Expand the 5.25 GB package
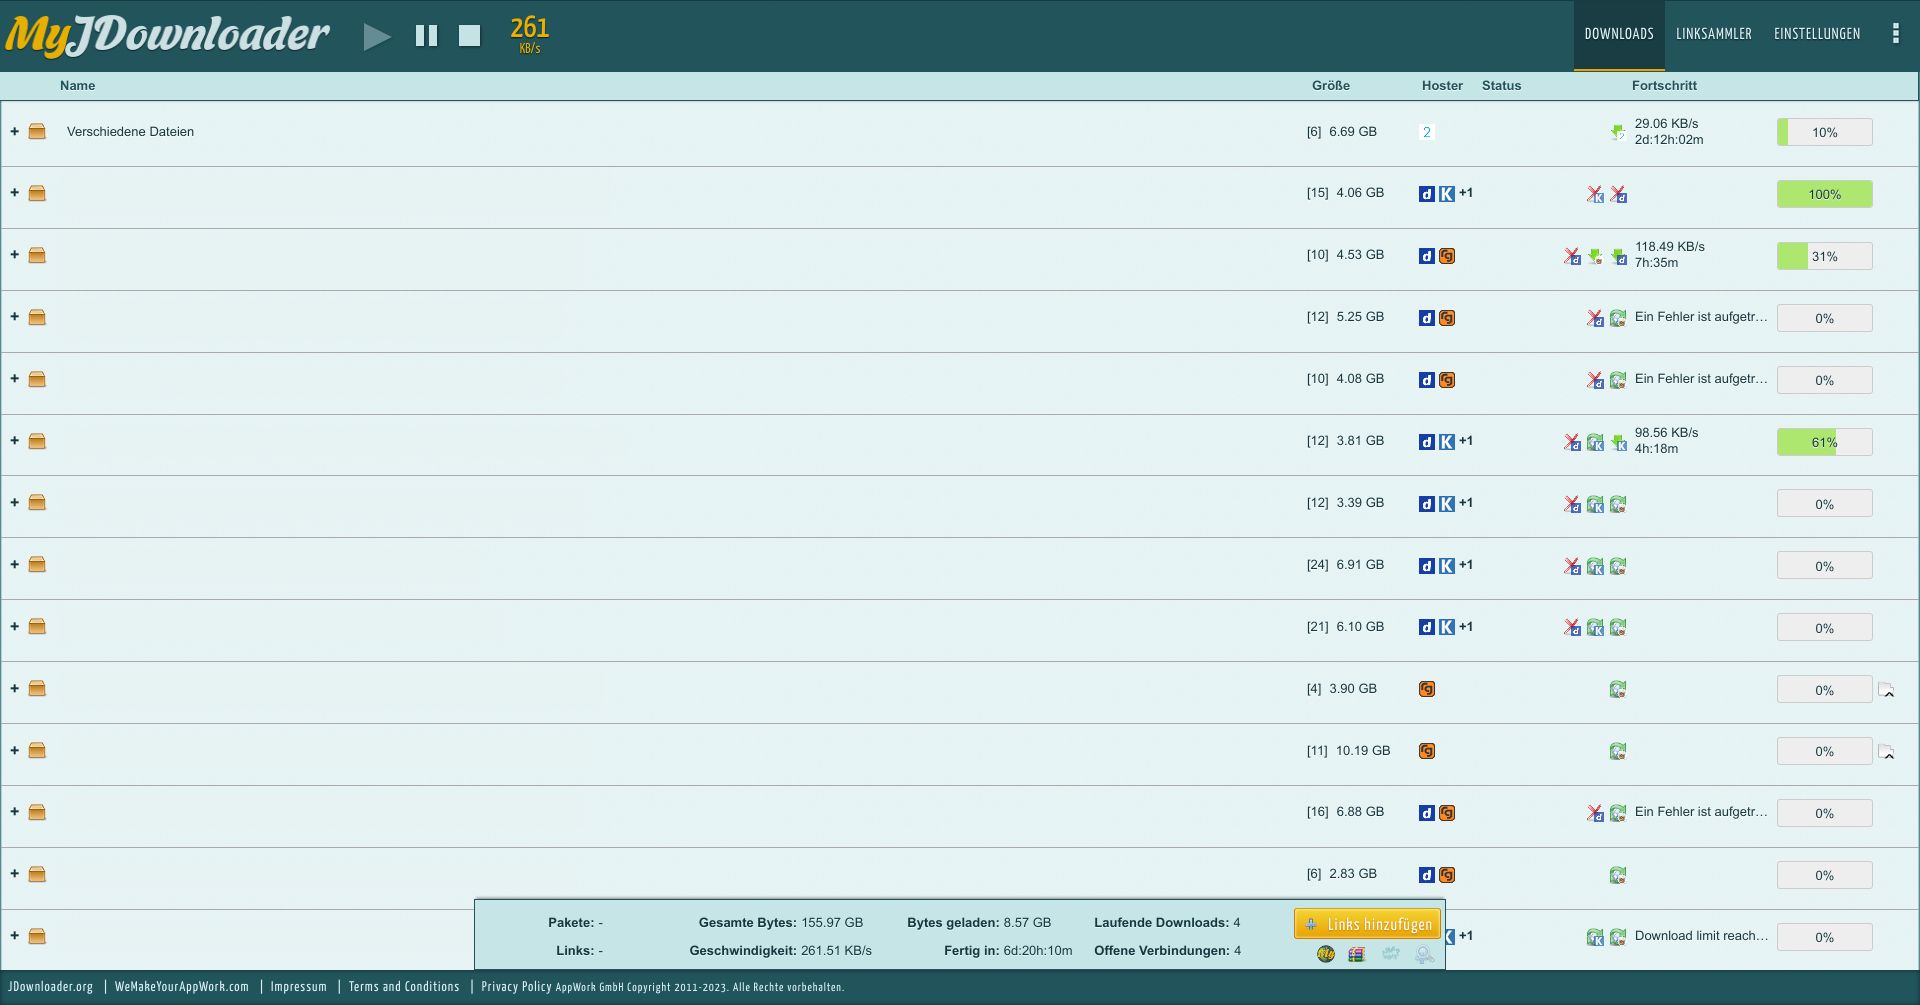Image resolution: width=1920 pixels, height=1005 pixels. click(15, 316)
